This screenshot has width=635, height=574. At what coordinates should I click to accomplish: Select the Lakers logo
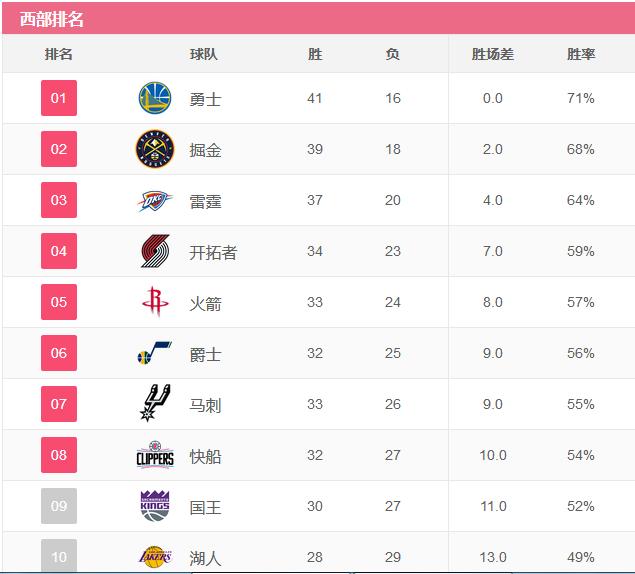[x=155, y=557]
